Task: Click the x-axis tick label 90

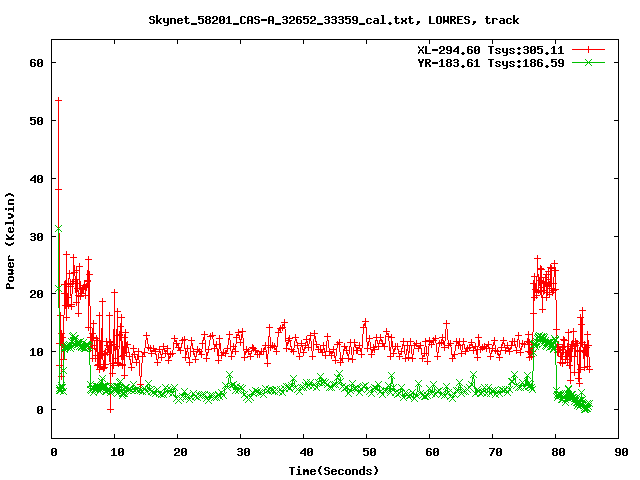Action: 621,452
